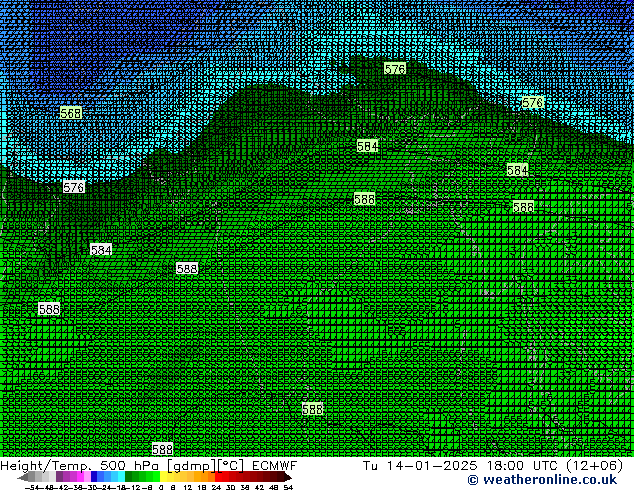Image resolution: width=634 pixels, height=490 pixels.
Task: Pick the bright magenta swatch in the legend
Action: pyautogui.click(x=80, y=477)
